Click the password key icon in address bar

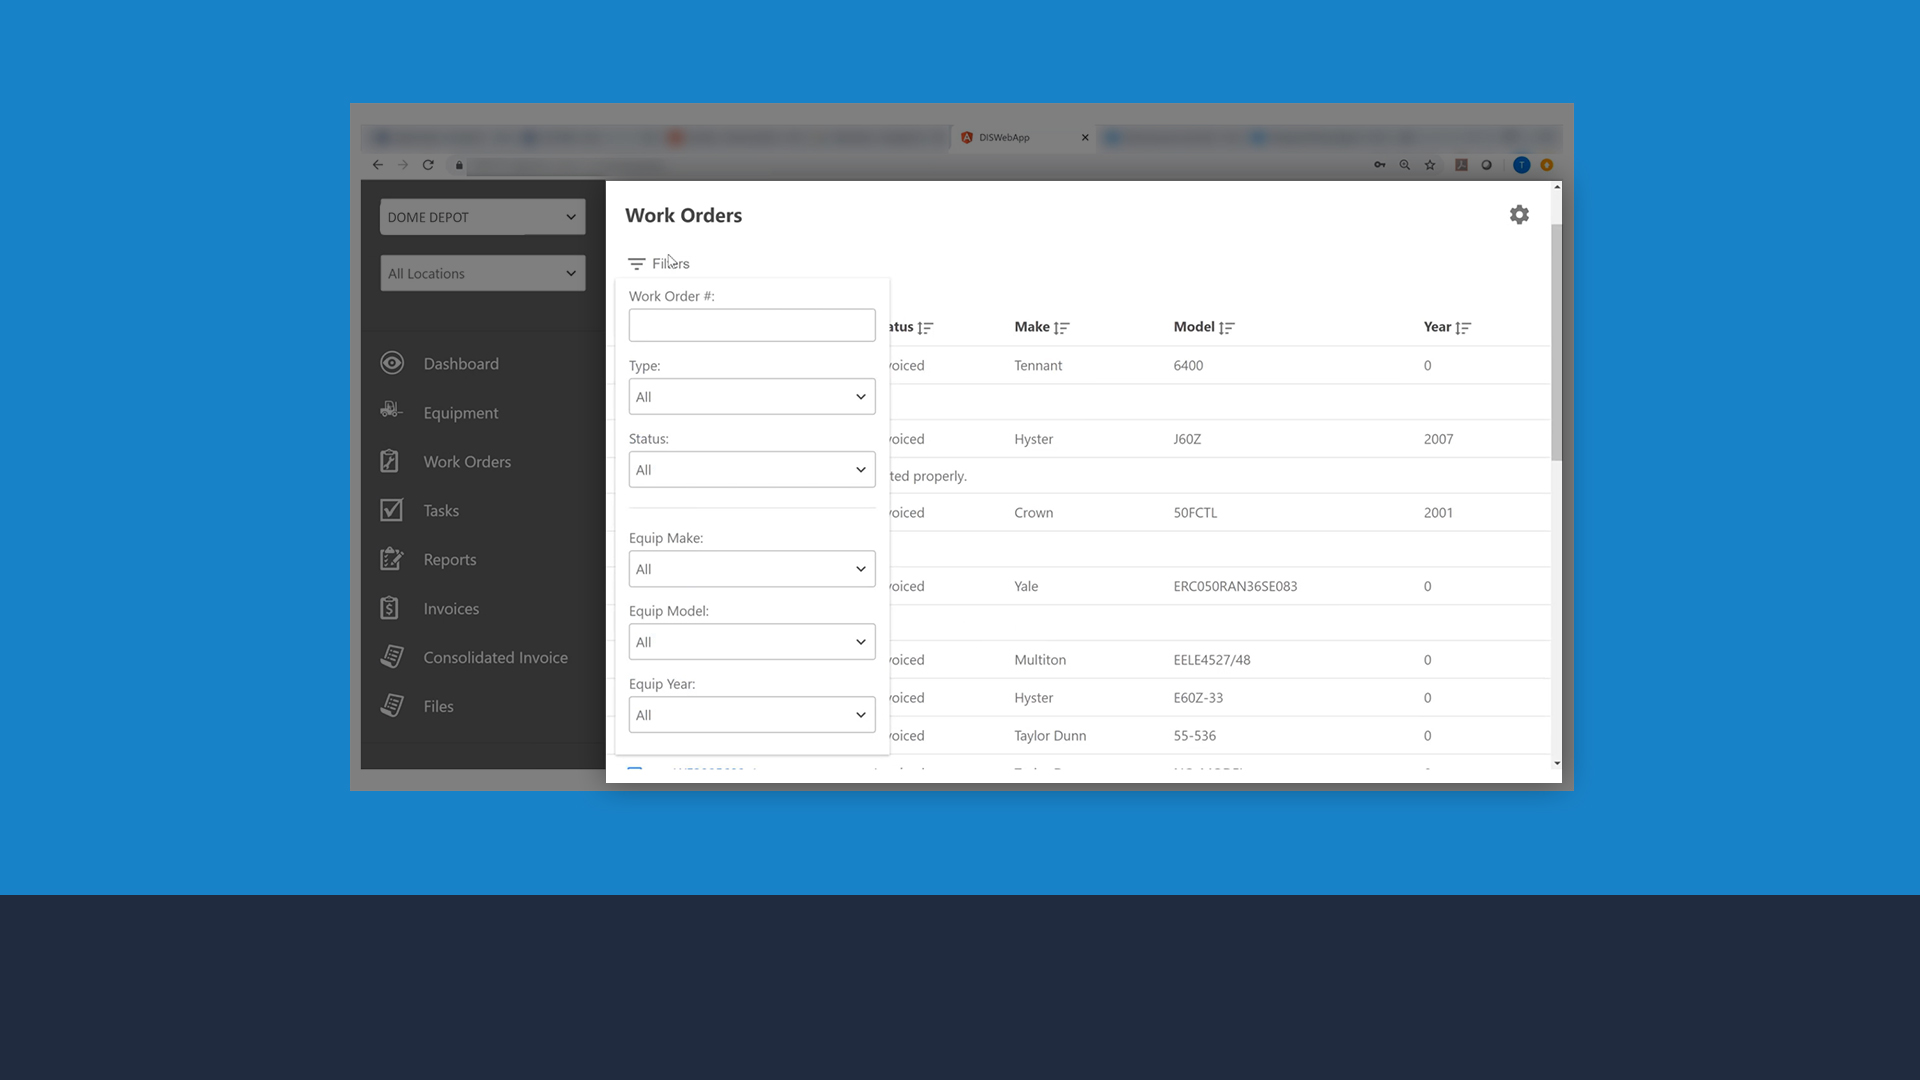pos(1380,165)
